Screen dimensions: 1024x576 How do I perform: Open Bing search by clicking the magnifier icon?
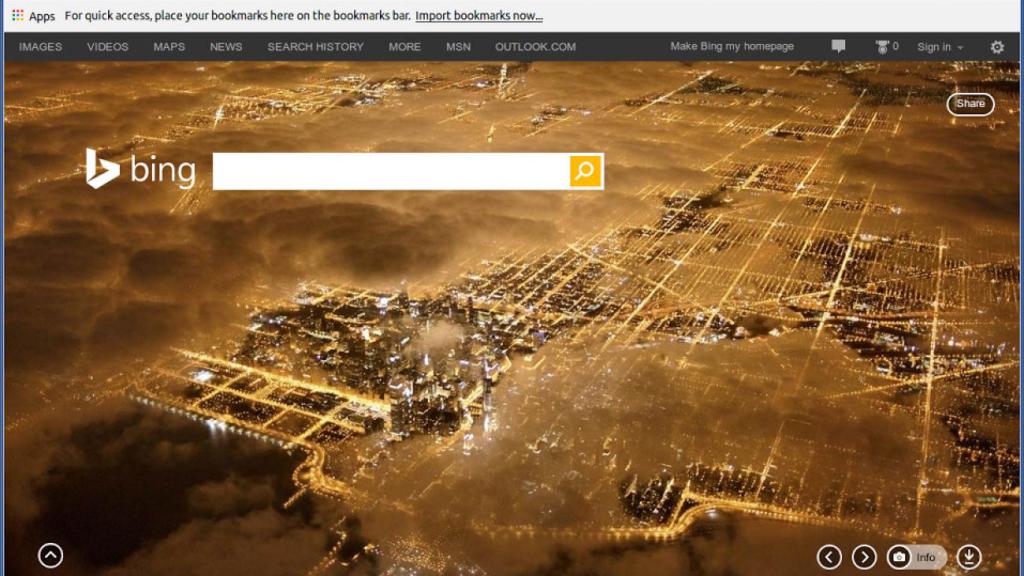tap(583, 170)
